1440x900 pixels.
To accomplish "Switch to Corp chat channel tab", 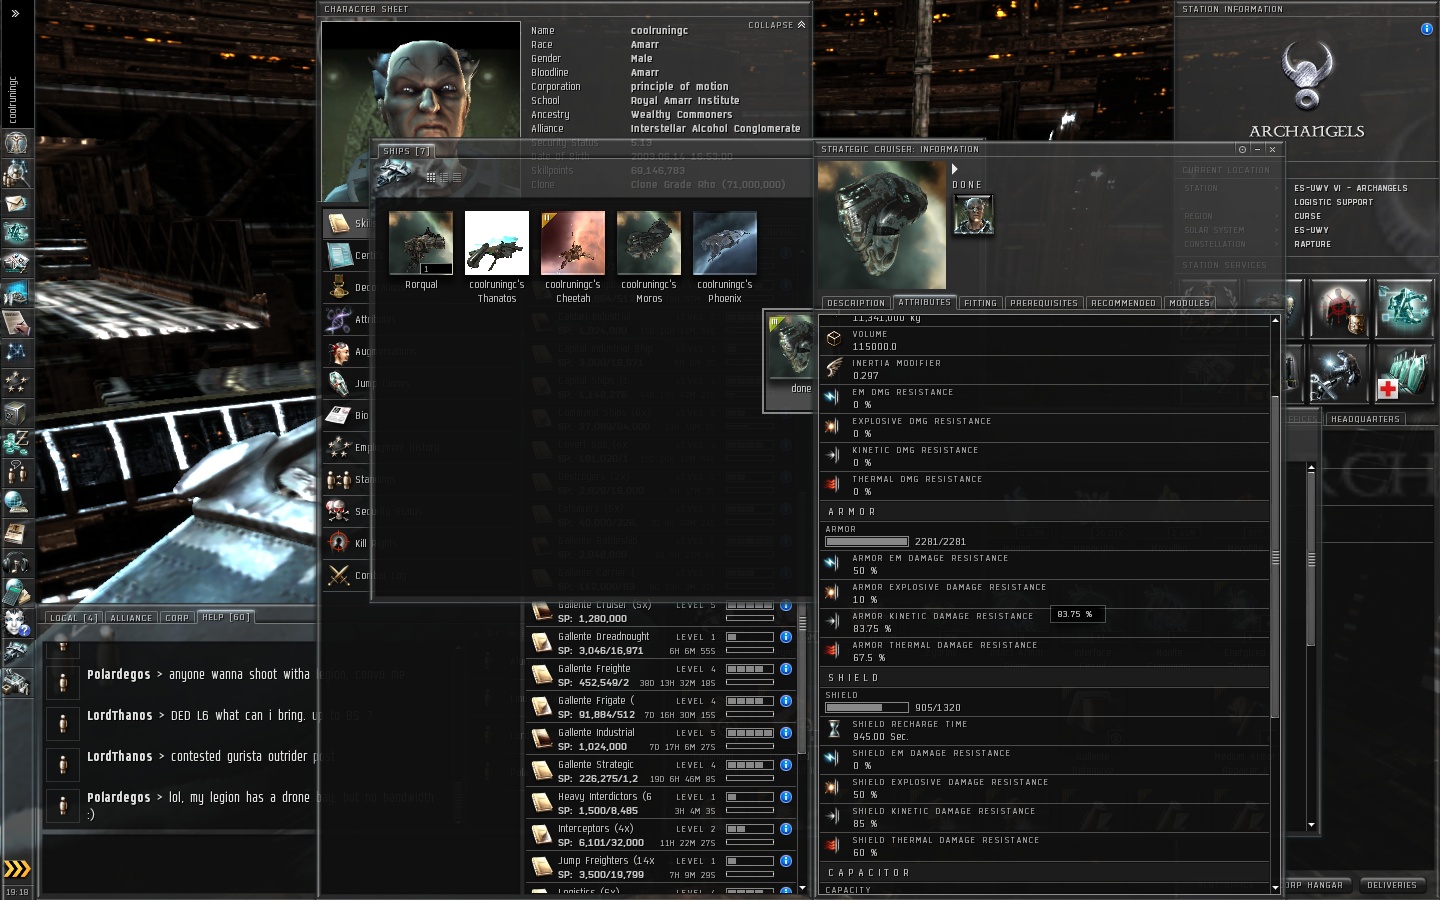I will (x=178, y=618).
